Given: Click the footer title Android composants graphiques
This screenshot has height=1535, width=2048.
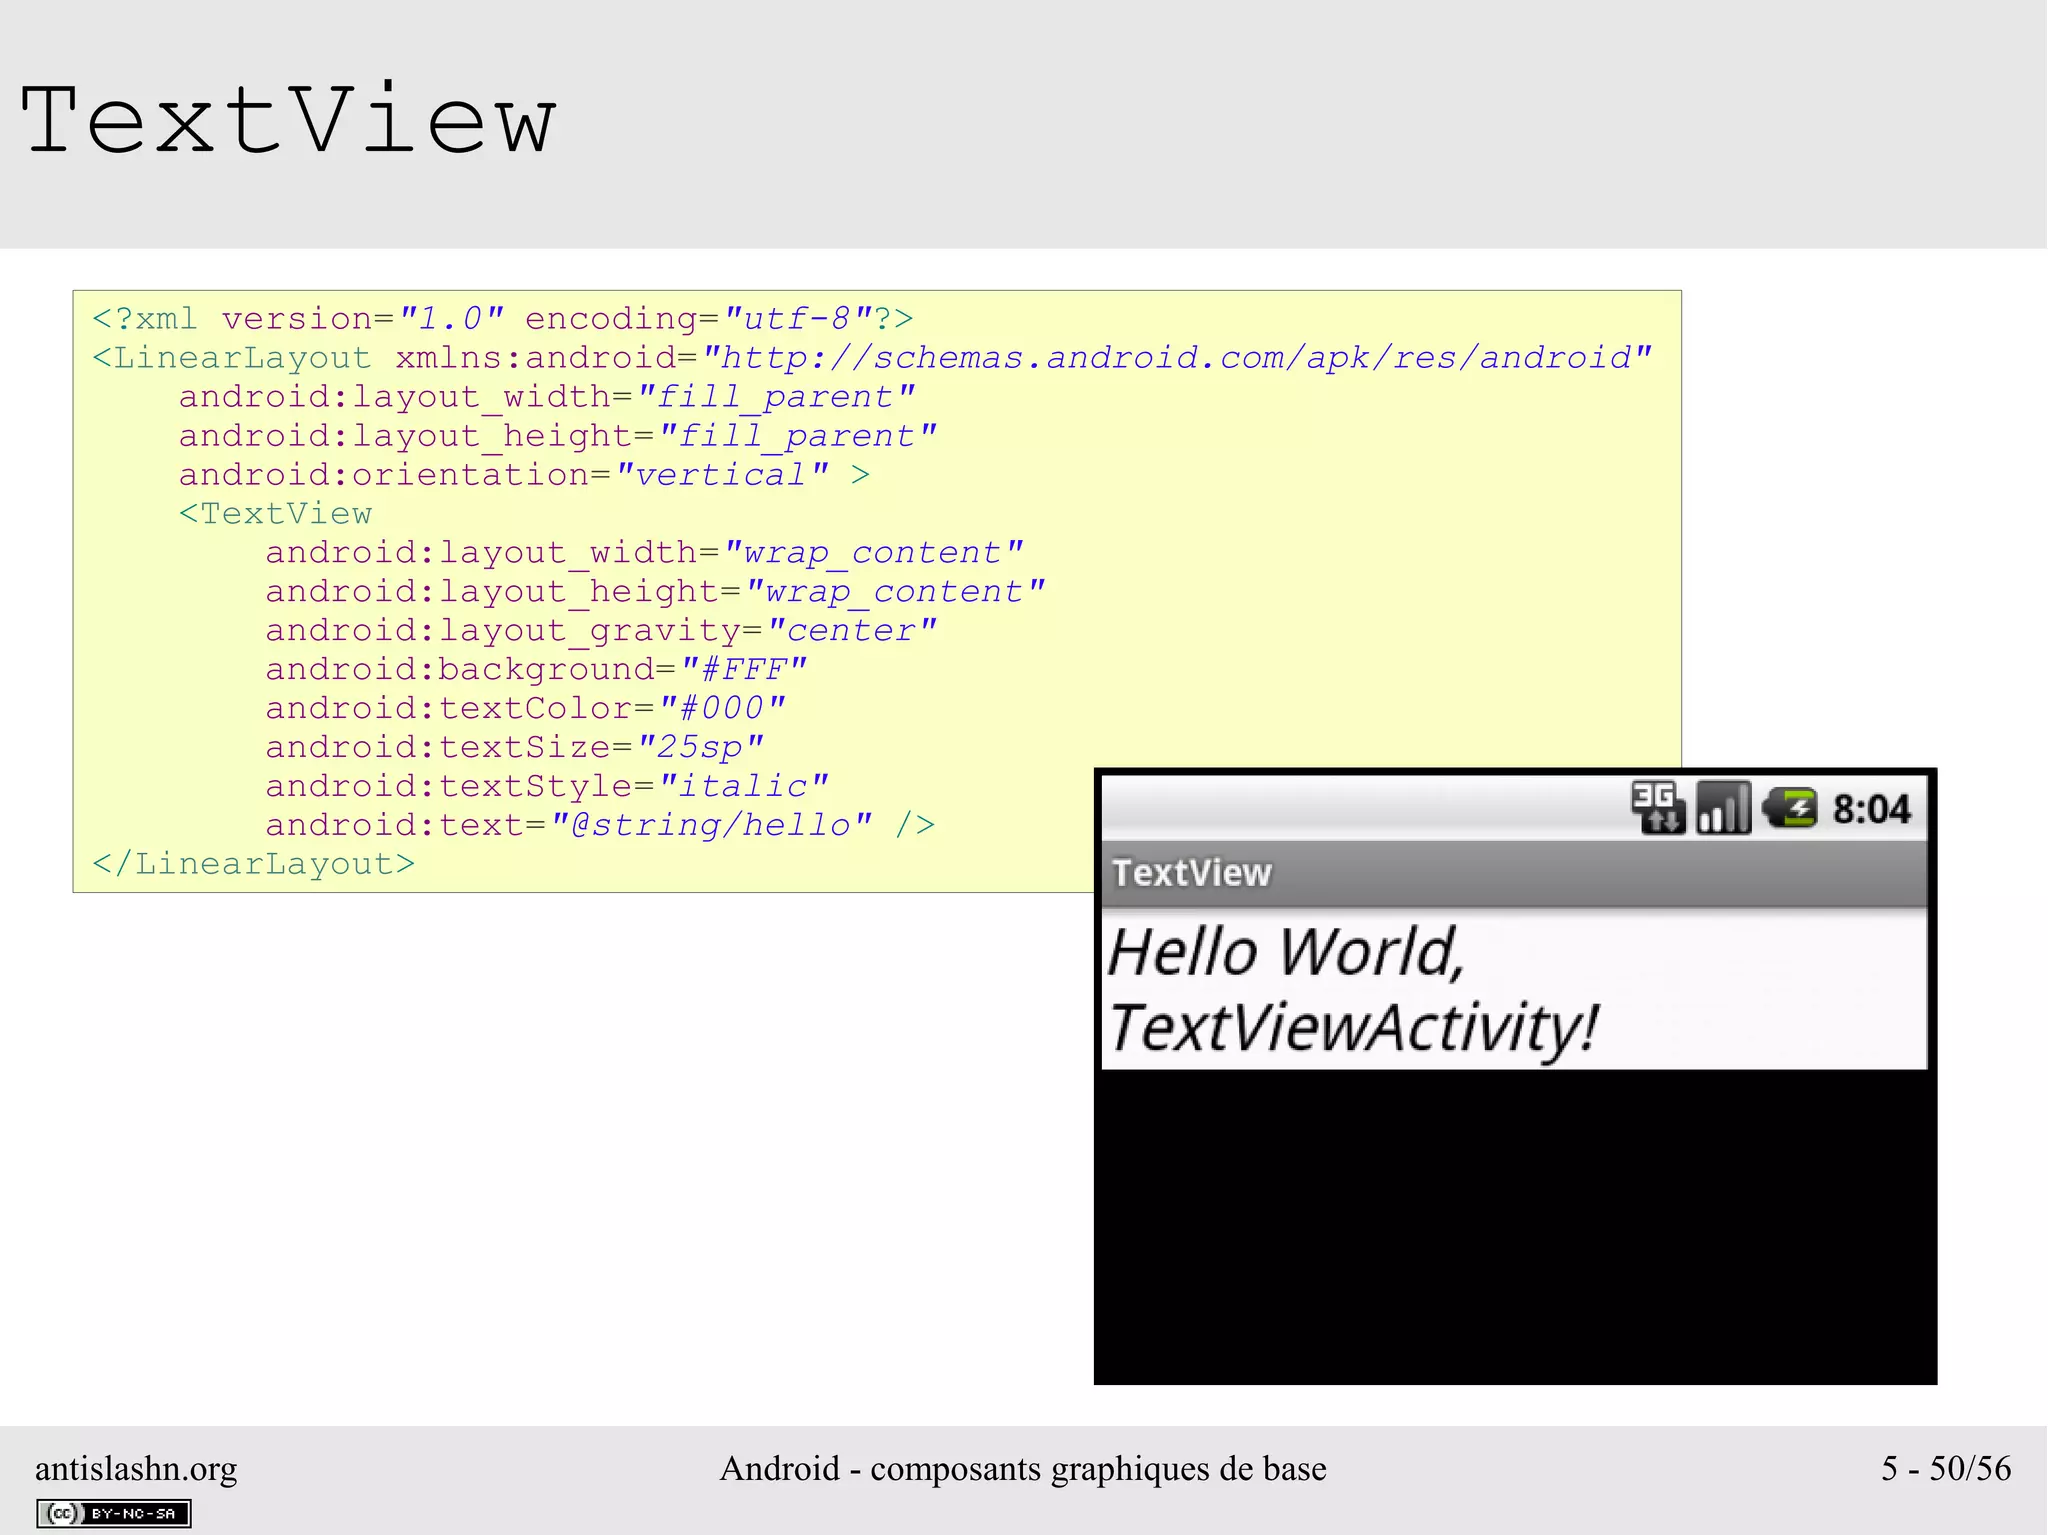Looking at the screenshot, I should click(1023, 1468).
